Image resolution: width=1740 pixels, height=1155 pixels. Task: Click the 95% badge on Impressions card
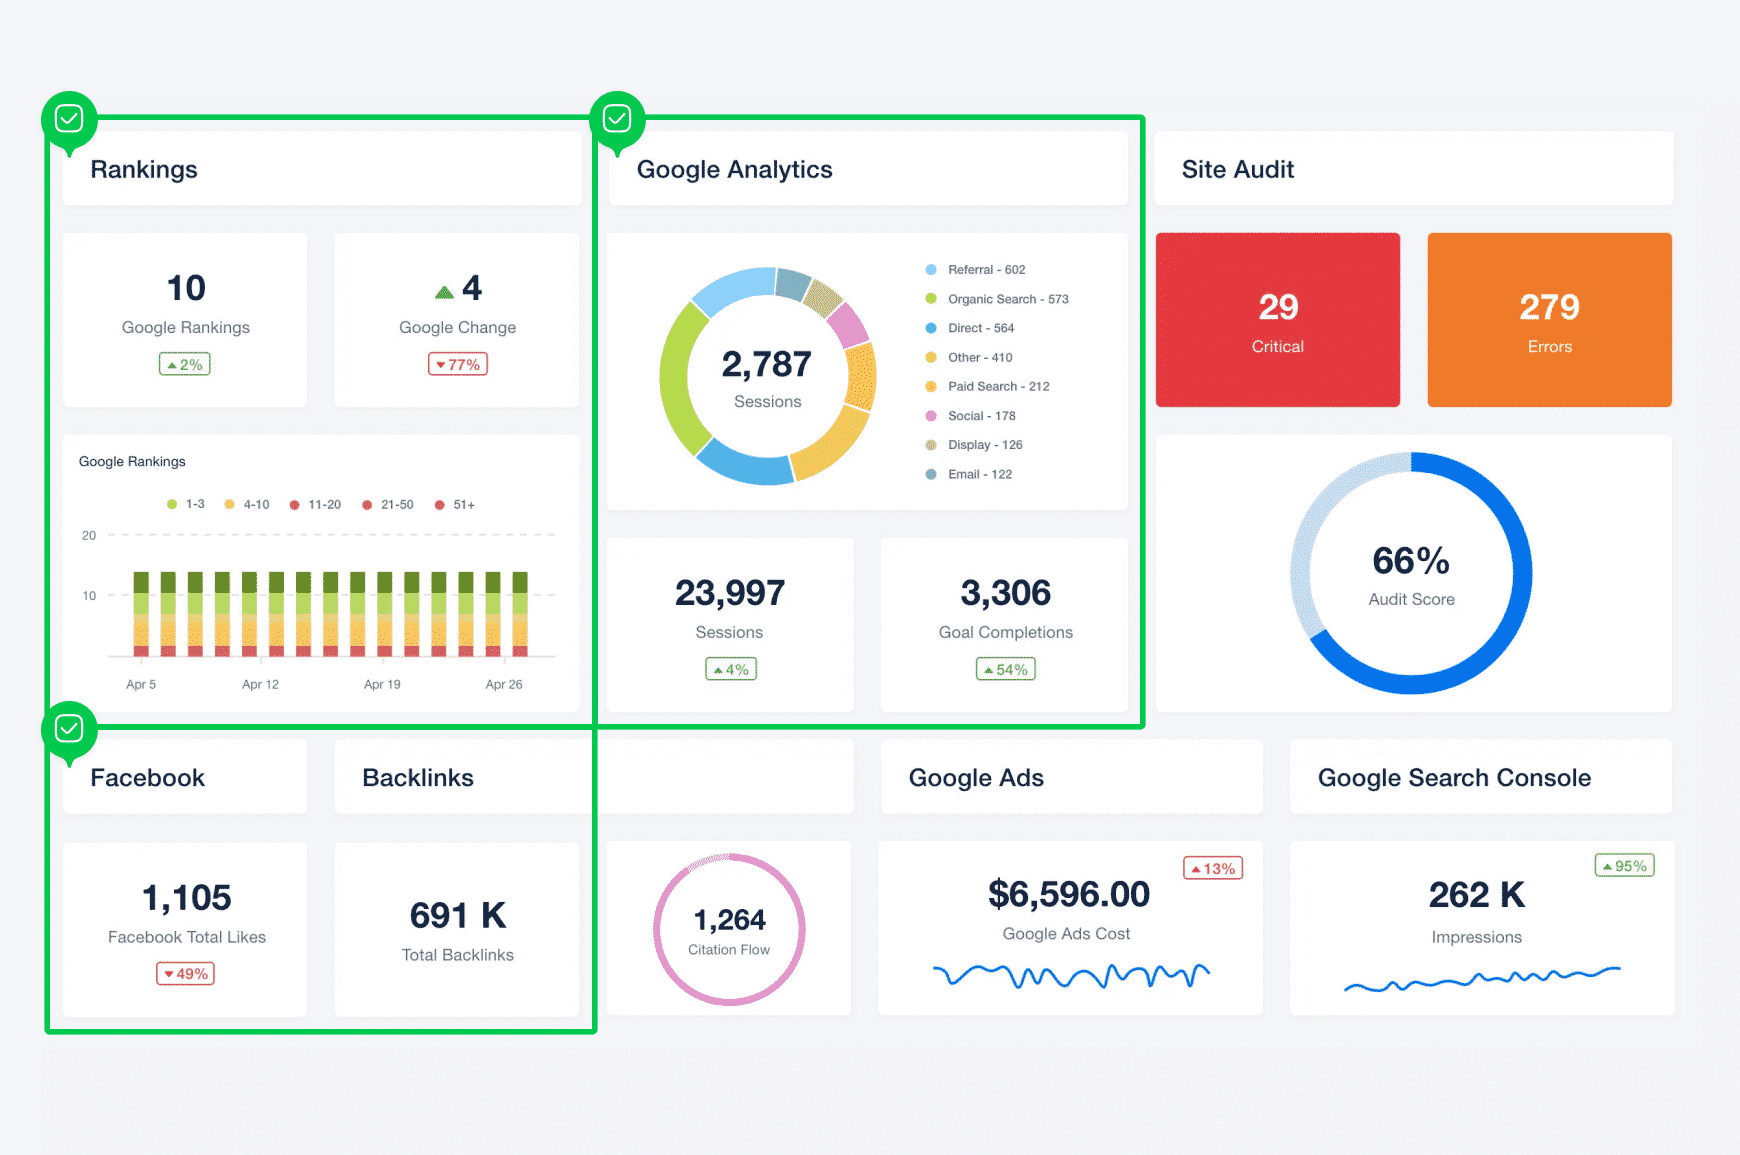click(x=1625, y=866)
